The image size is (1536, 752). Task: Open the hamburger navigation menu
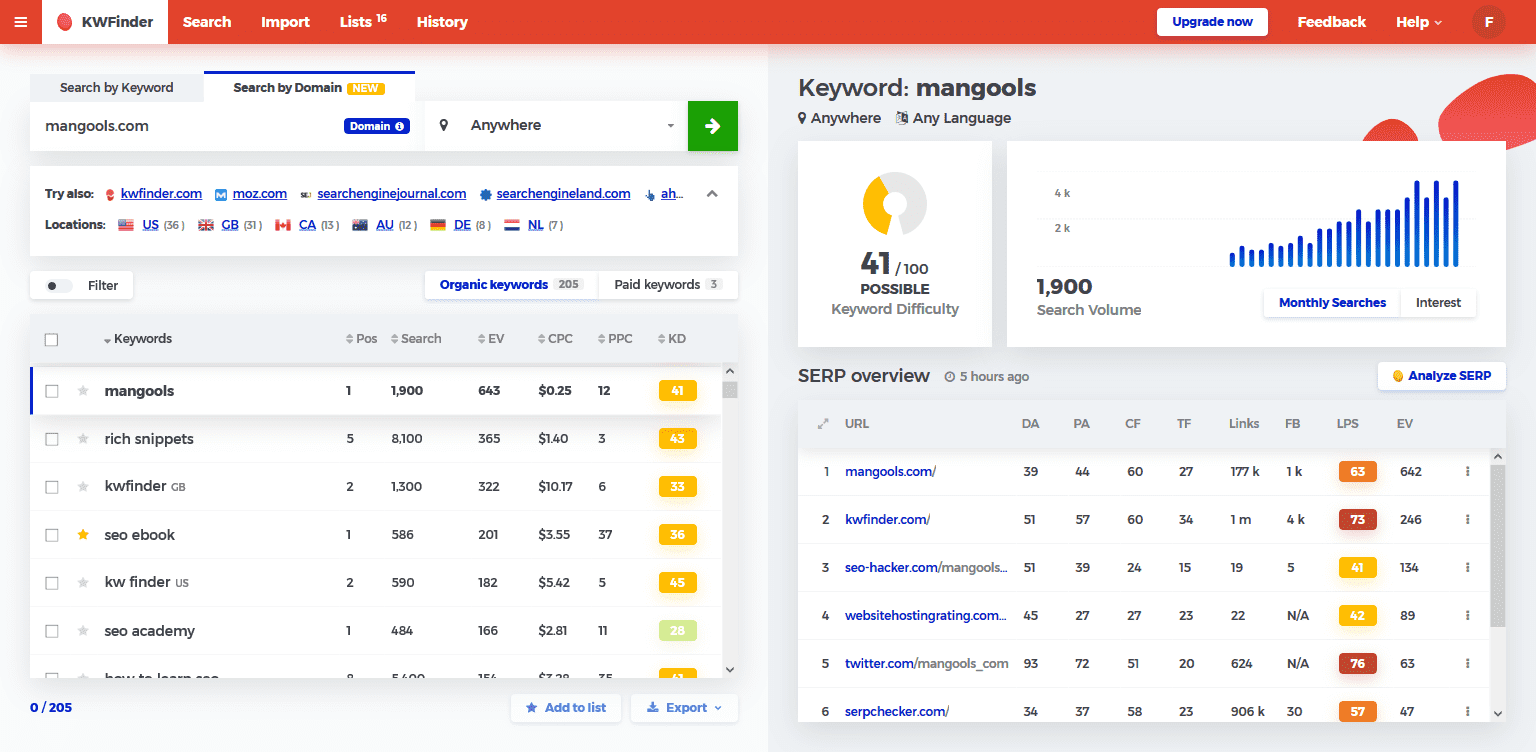[x=20, y=21]
